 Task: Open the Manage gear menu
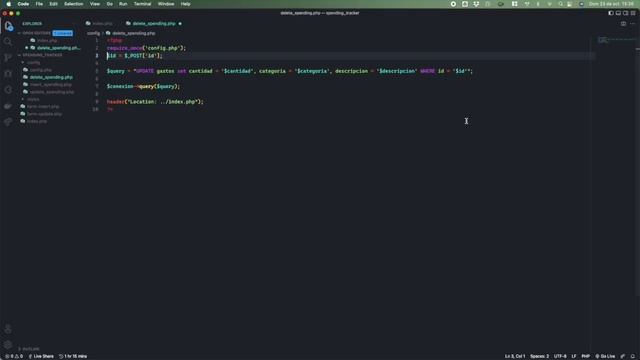8,344
